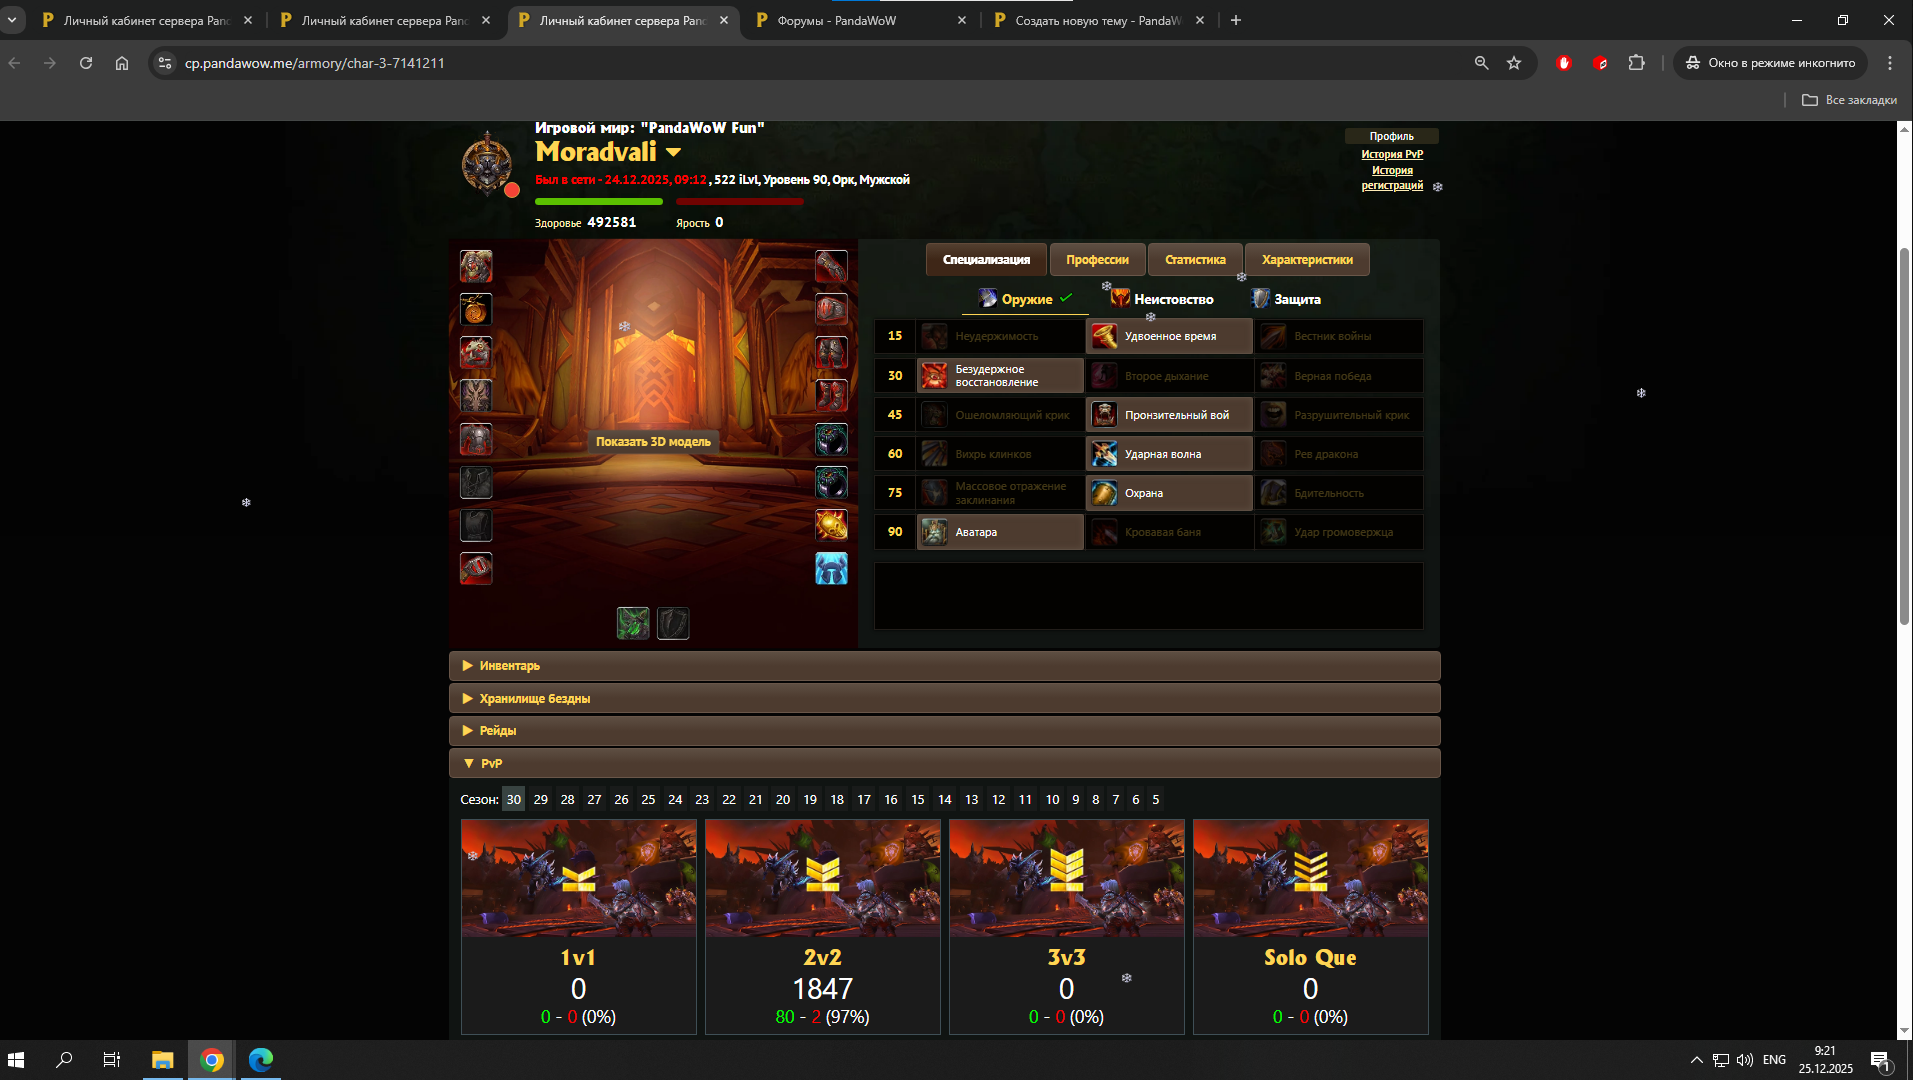Select the Неистовство specialization
Image resolution: width=1913 pixels, height=1080 pixels.
1162,299
